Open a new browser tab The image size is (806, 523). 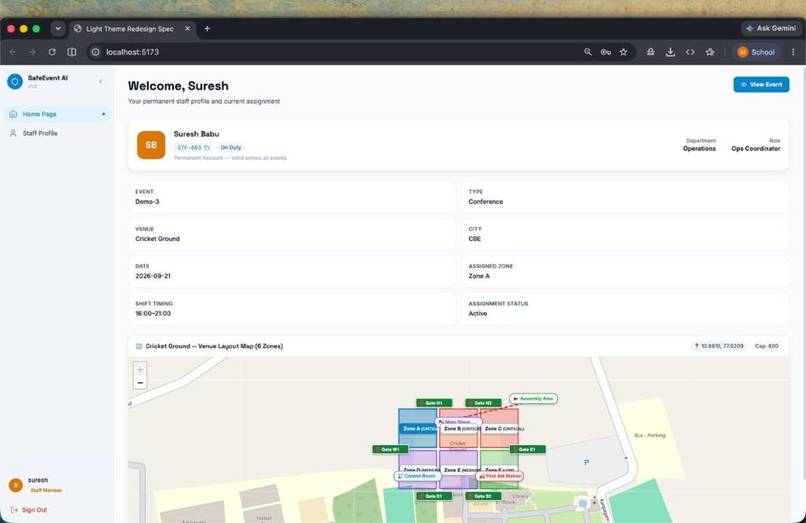(x=207, y=29)
